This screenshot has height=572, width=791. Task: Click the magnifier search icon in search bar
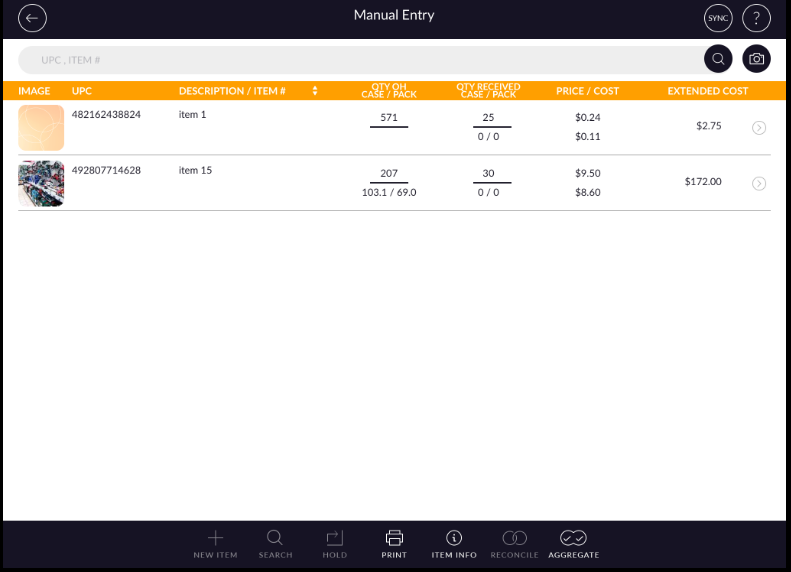point(718,59)
